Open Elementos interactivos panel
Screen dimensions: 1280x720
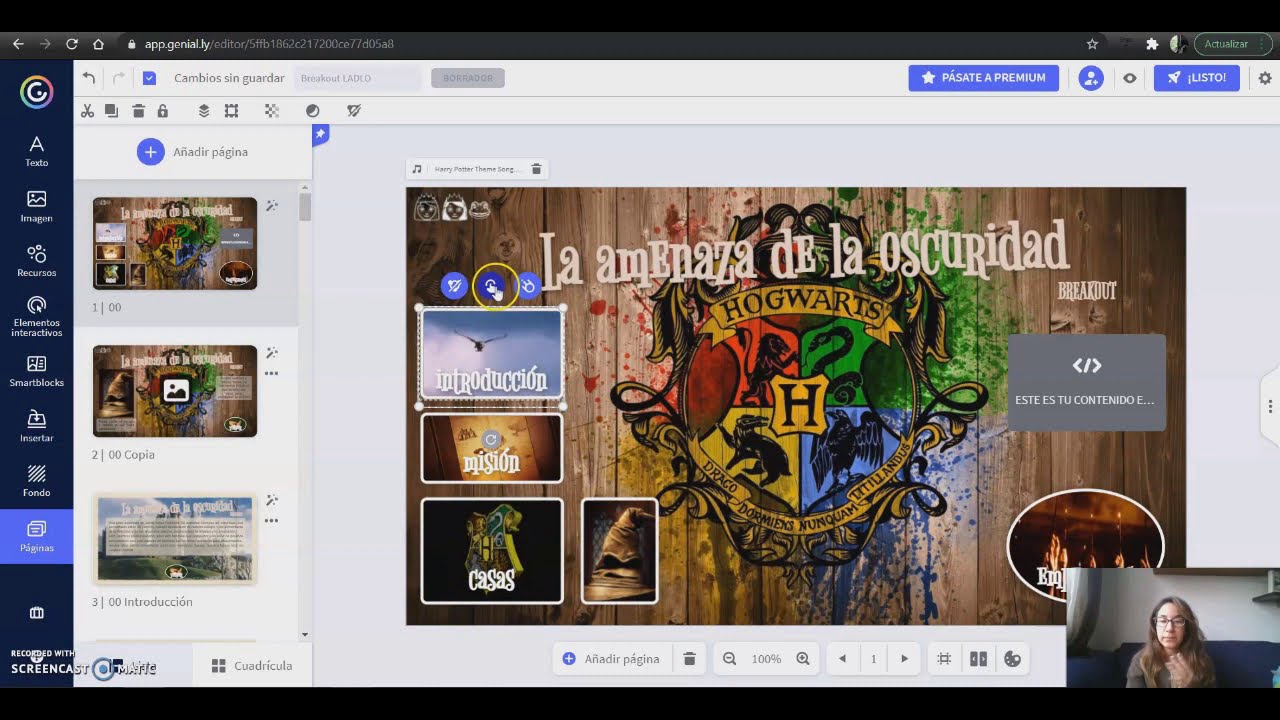coord(36,316)
